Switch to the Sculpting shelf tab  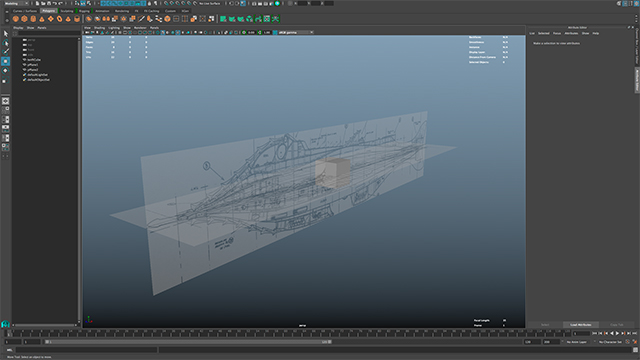click(67, 11)
